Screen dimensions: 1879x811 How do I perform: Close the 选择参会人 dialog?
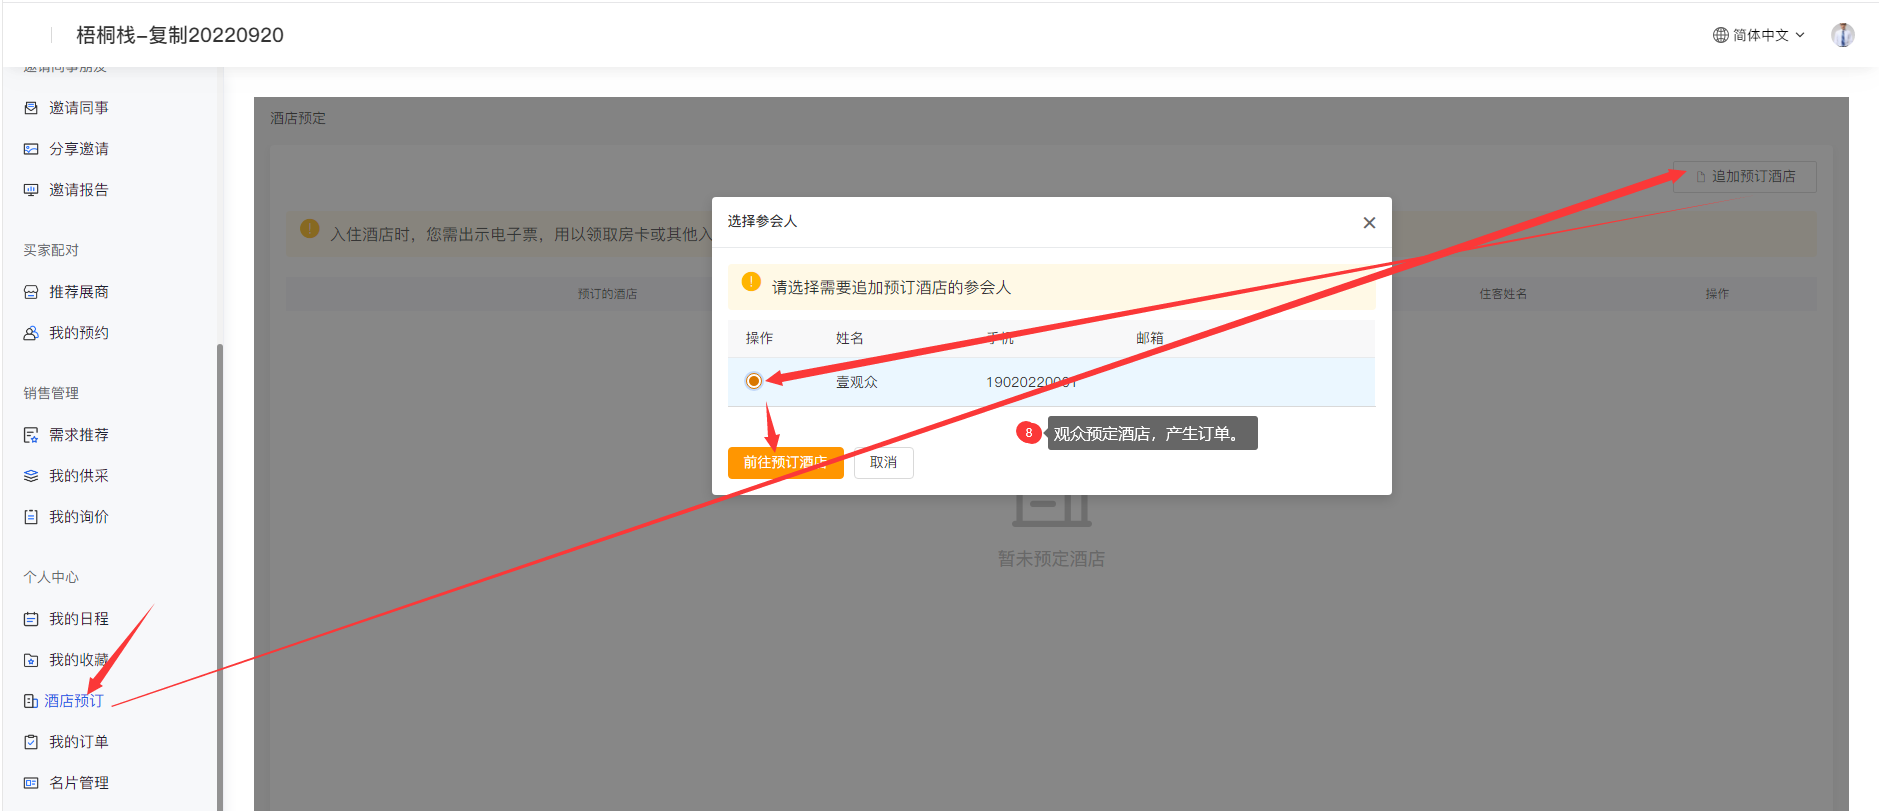click(1369, 223)
